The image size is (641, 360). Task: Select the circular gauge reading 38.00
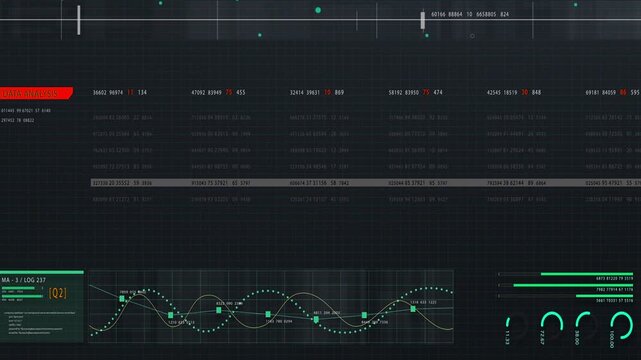(587, 326)
